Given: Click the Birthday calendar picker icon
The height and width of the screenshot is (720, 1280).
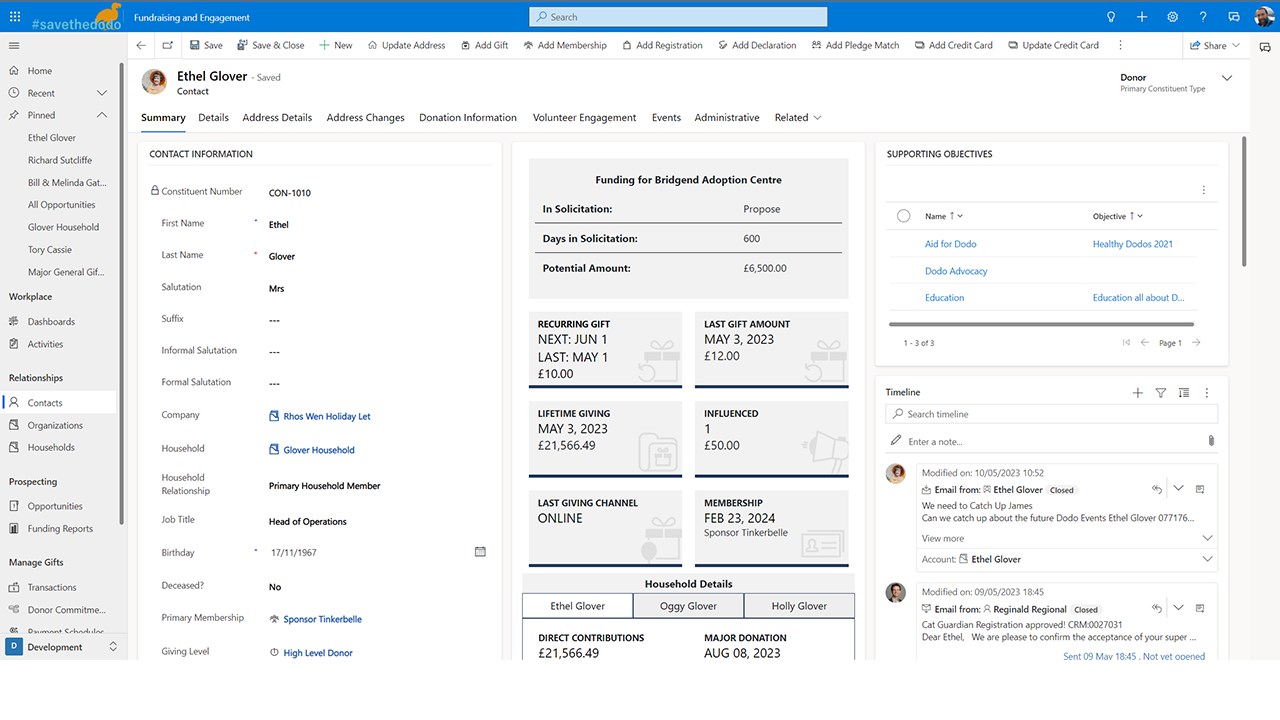Looking at the screenshot, I should 480,552.
